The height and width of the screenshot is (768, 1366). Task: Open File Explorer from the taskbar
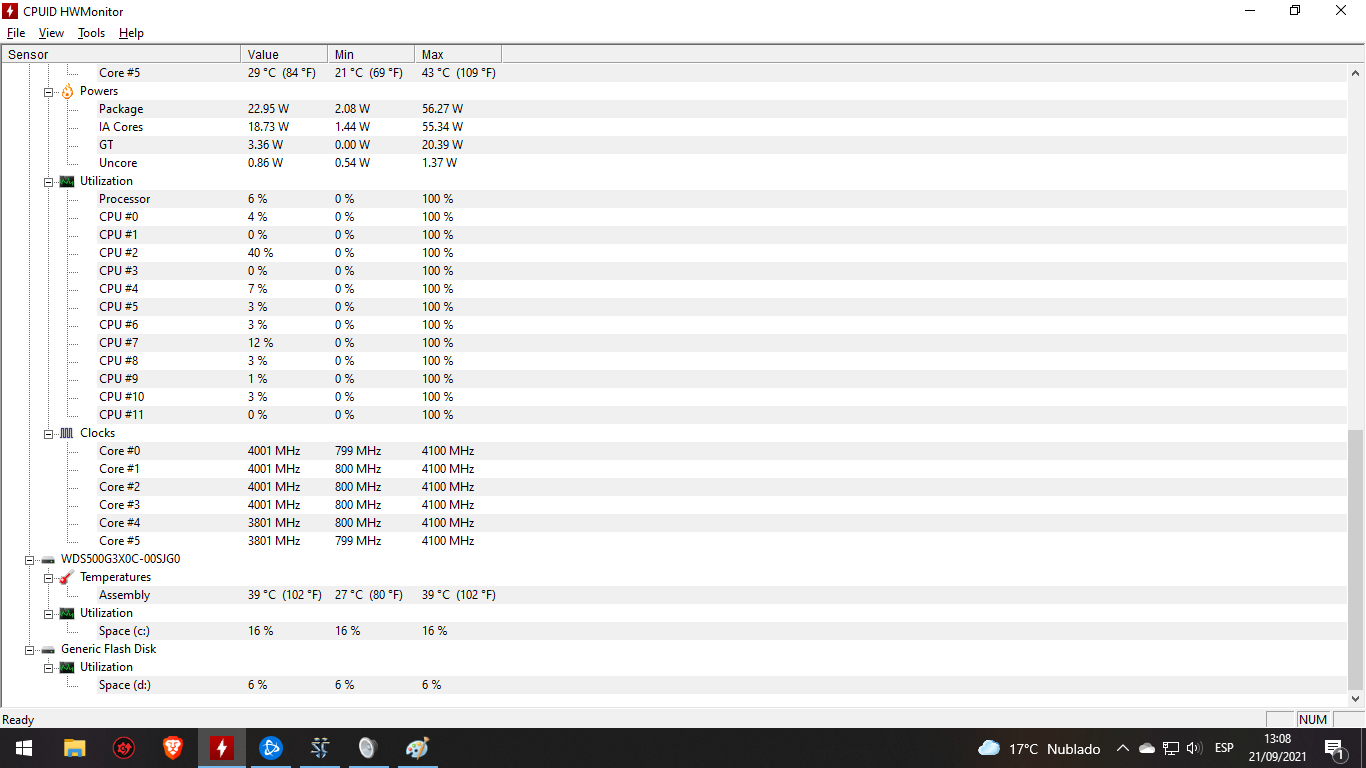[75, 748]
